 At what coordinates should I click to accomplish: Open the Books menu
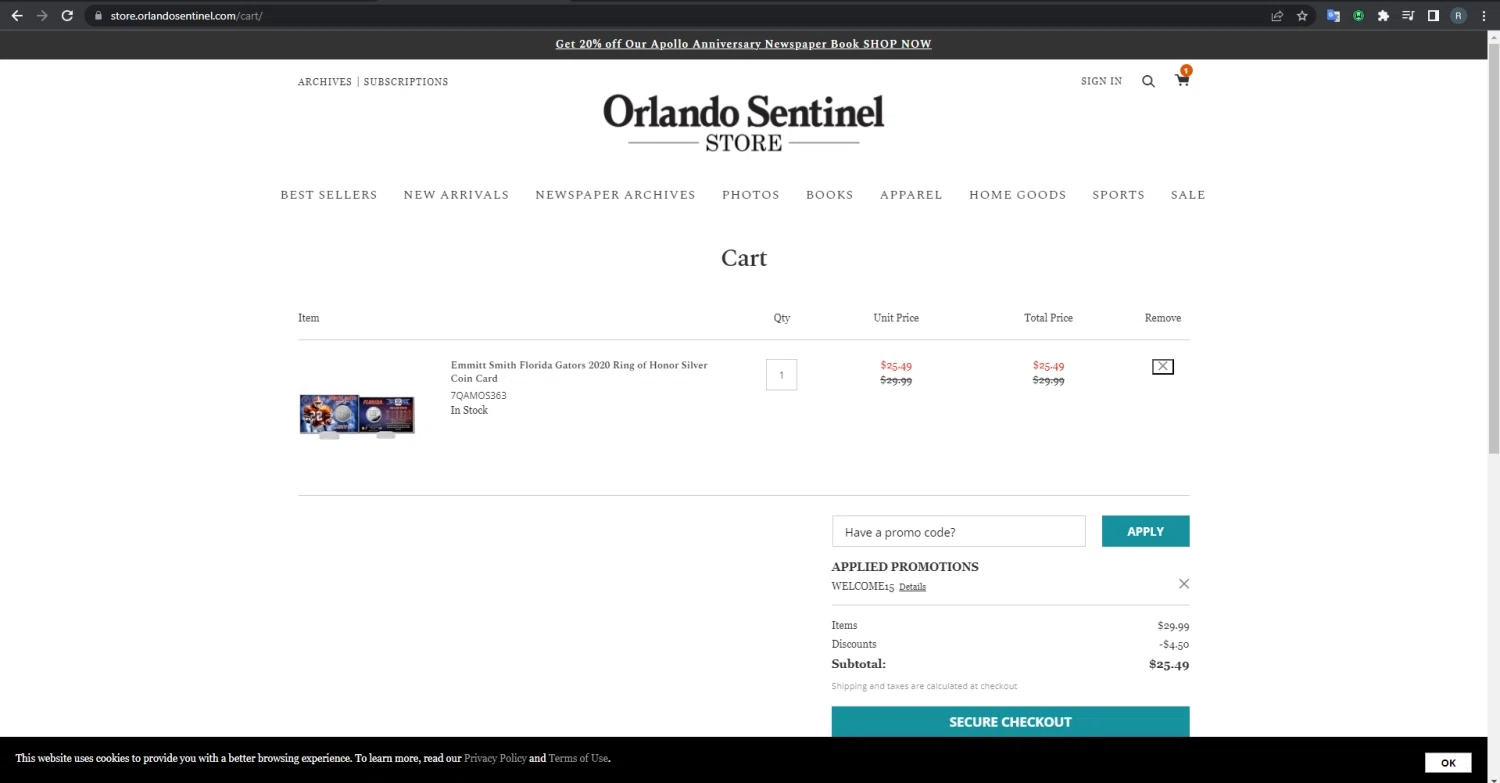coord(830,195)
